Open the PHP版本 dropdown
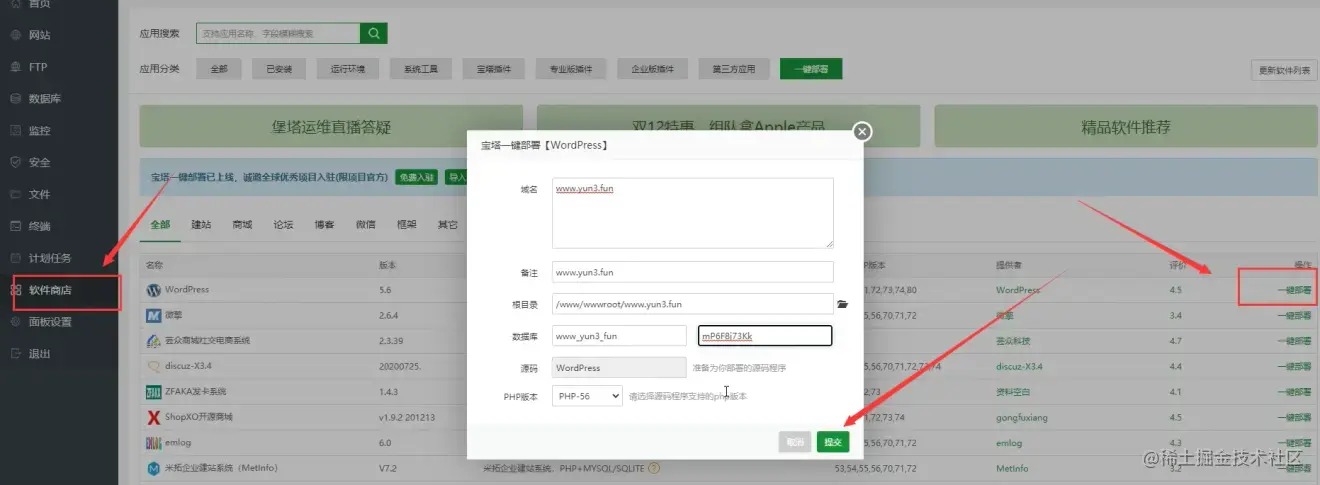Image resolution: width=1320 pixels, height=485 pixels. [x=587, y=396]
